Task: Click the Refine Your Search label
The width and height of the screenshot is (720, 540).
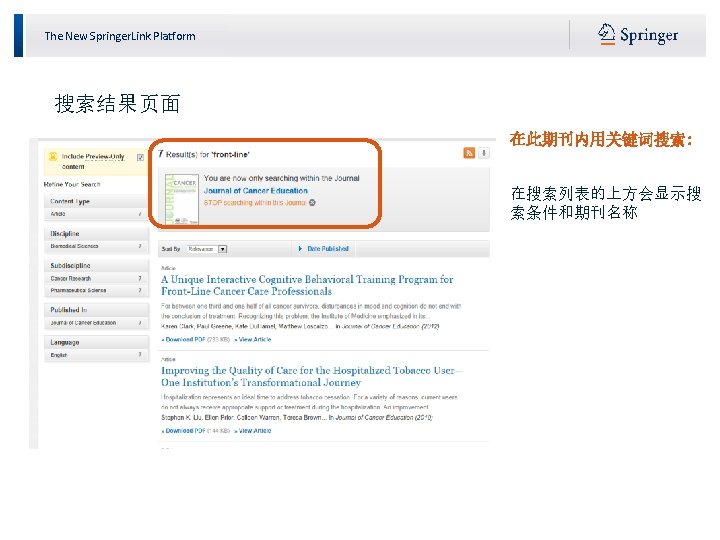Action: [x=72, y=184]
